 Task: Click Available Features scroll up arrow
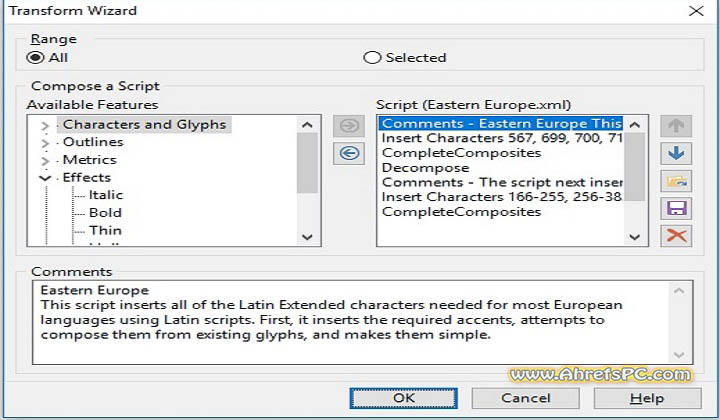click(x=307, y=125)
